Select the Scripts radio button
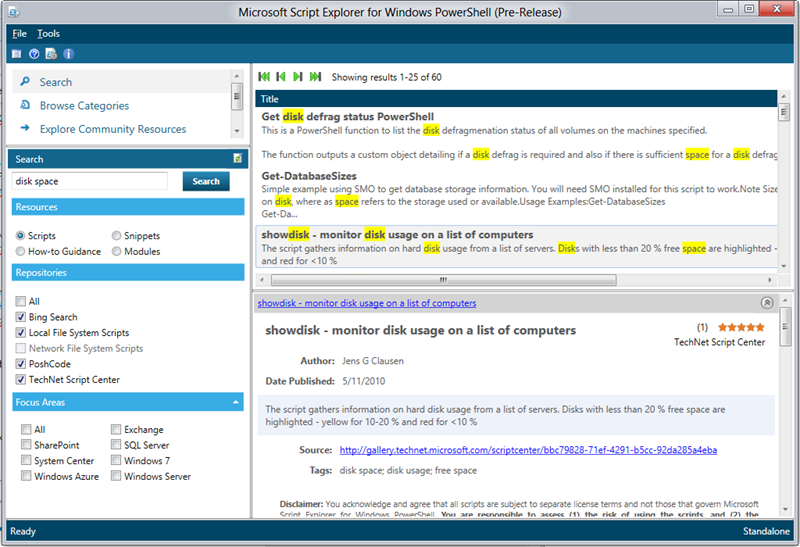 [x=20, y=236]
